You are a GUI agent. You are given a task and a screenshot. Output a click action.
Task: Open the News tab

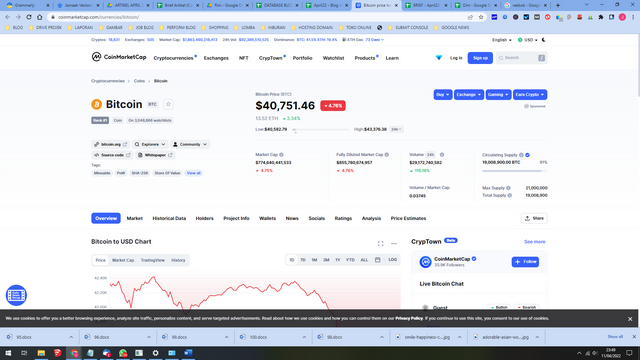click(x=292, y=218)
